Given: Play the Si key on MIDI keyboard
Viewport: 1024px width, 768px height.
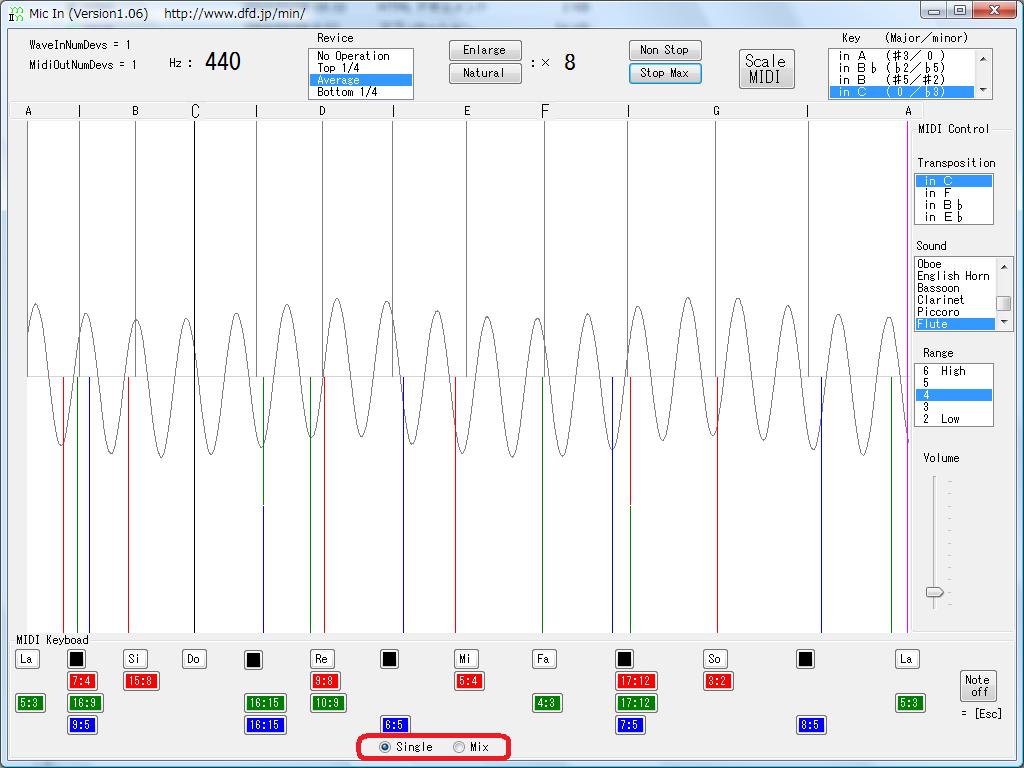Looking at the screenshot, I should point(135,659).
